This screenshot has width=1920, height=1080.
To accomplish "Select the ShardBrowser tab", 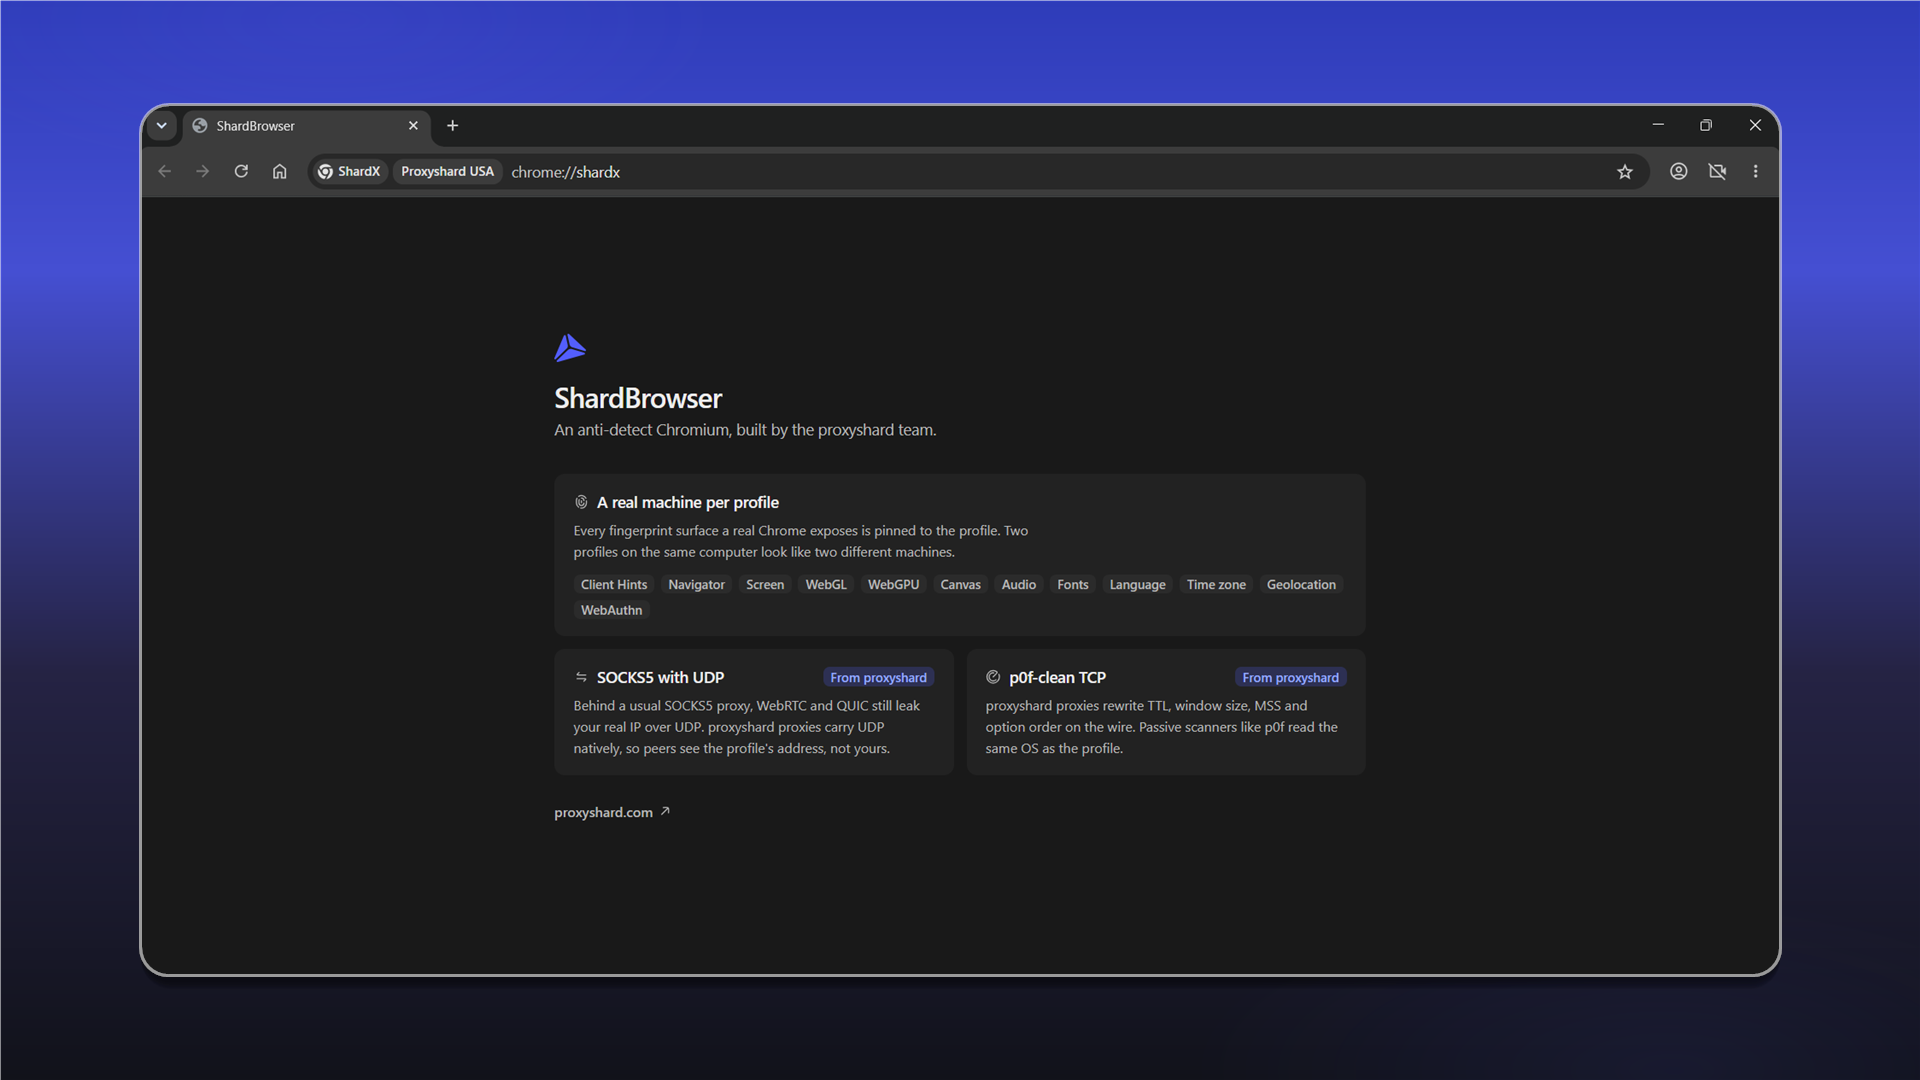I will [x=307, y=126].
